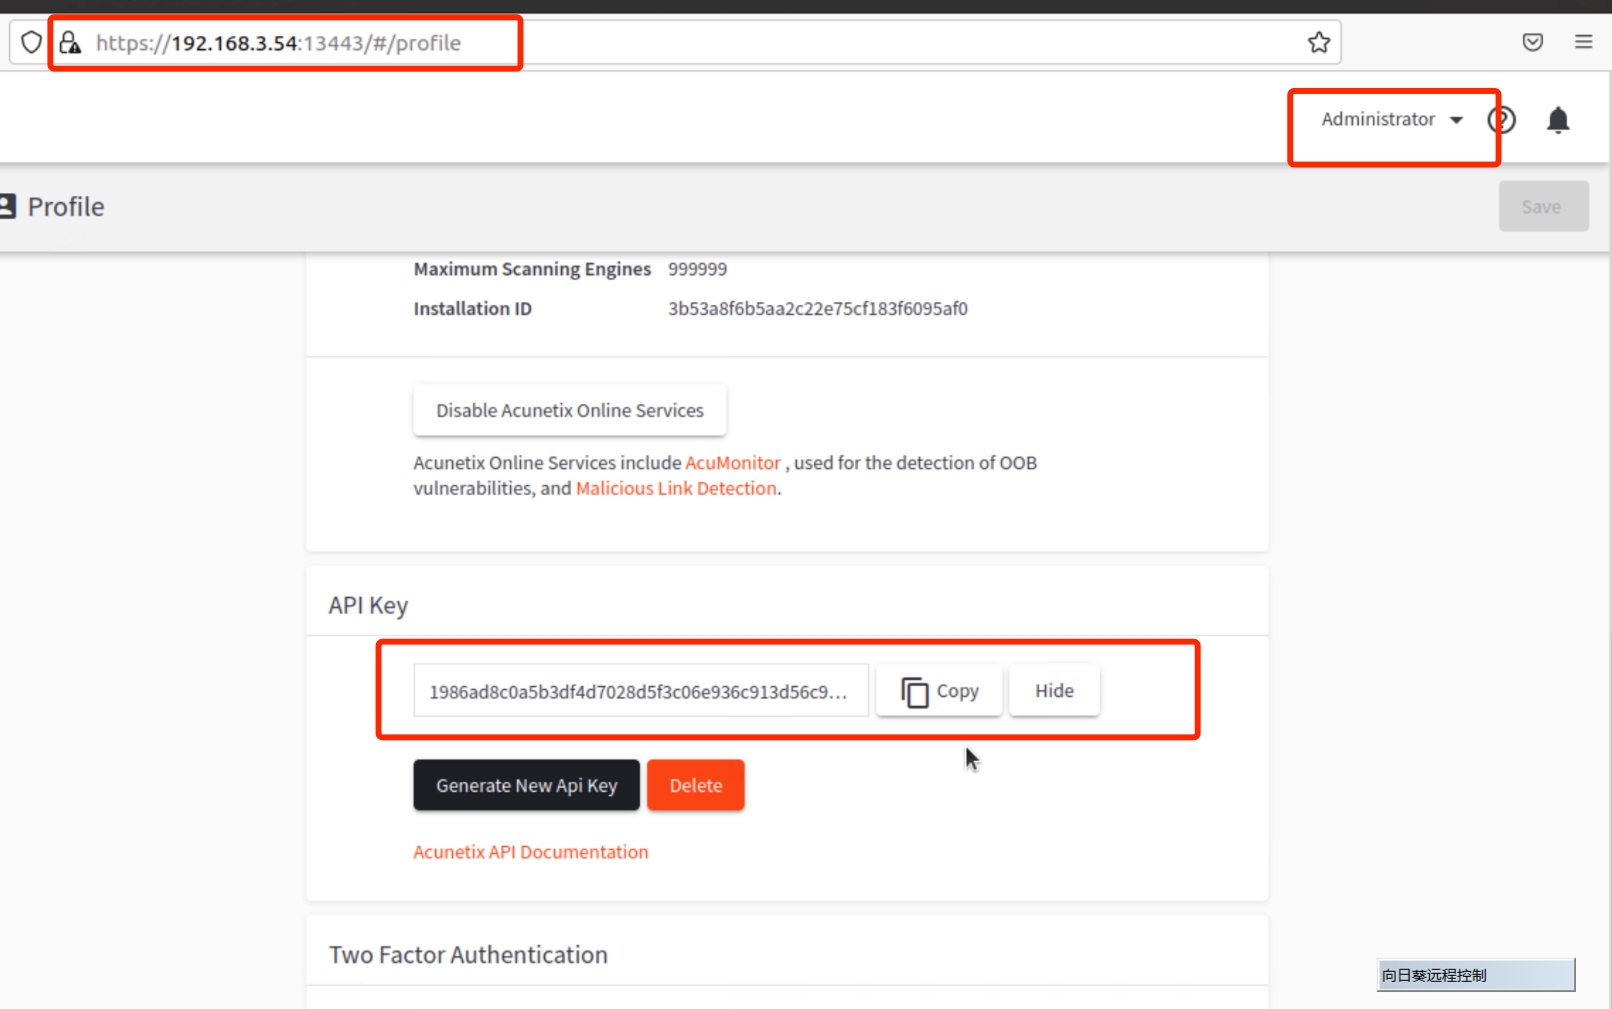The width and height of the screenshot is (1612, 1009).
Task: Open the Firefox hamburger menu
Action: (1583, 42)
